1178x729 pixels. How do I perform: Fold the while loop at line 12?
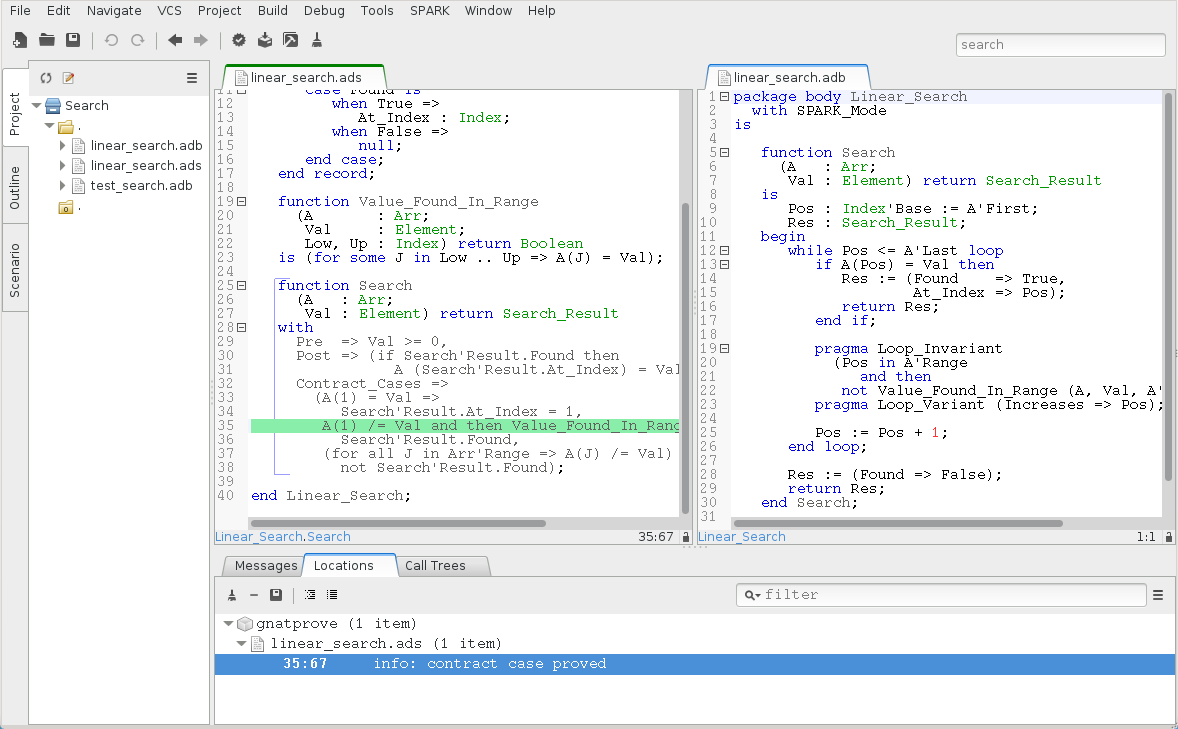coord(724,250)
